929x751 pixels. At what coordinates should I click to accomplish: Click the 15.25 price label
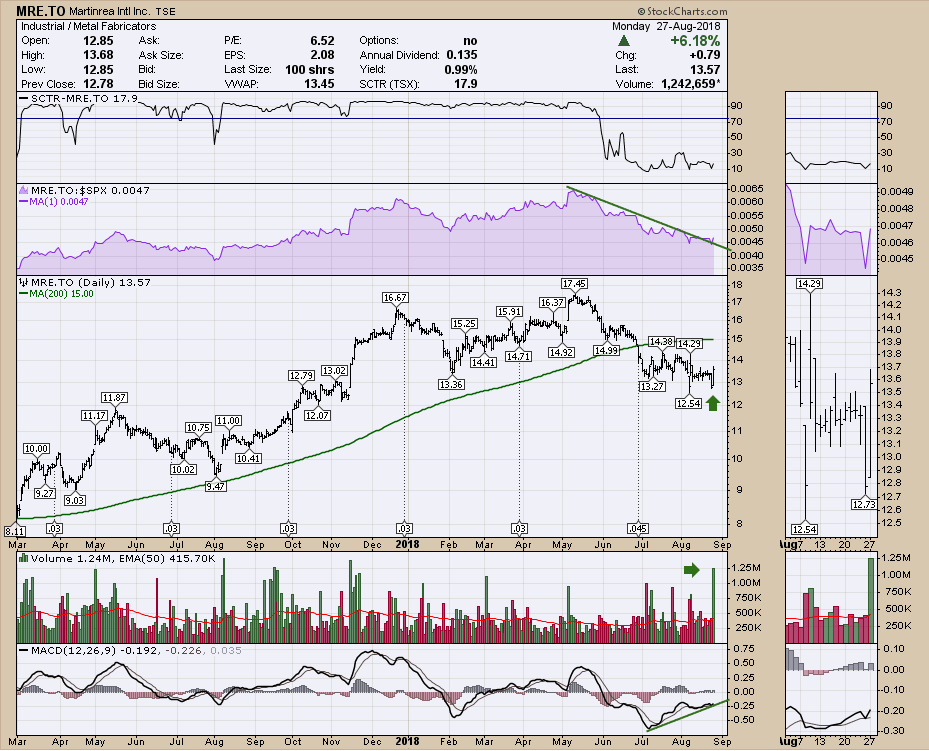(464, 323)
